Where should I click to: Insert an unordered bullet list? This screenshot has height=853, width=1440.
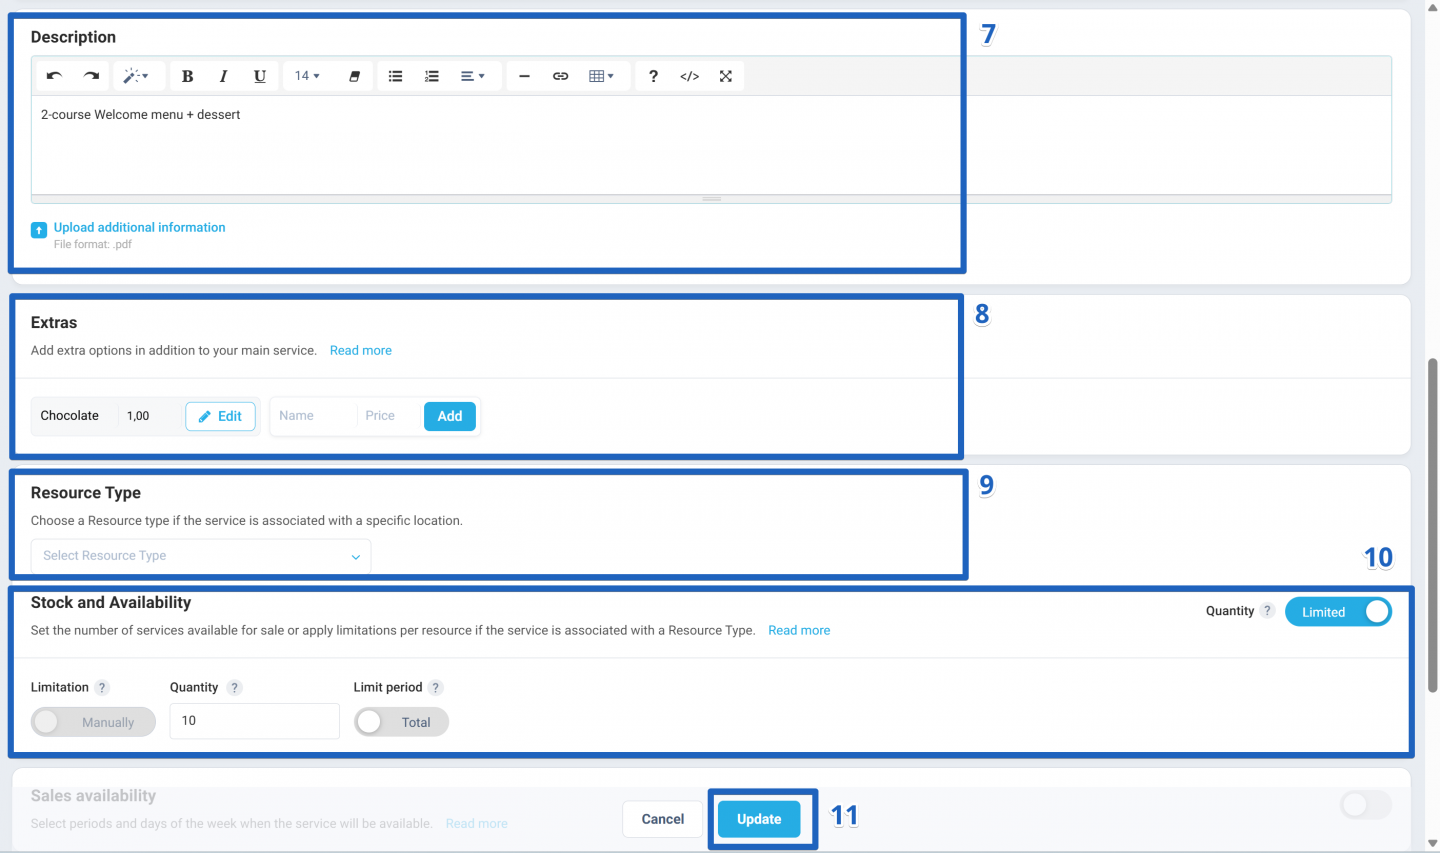coord(395,76)
